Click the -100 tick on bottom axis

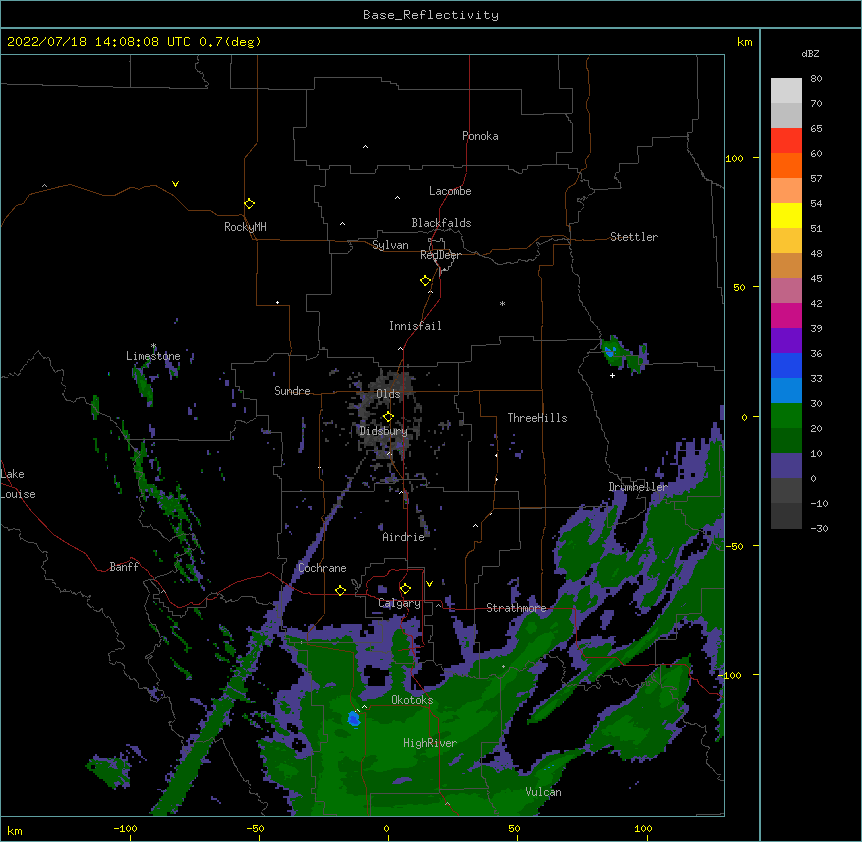pyautogui.click(x=125, y=828)
